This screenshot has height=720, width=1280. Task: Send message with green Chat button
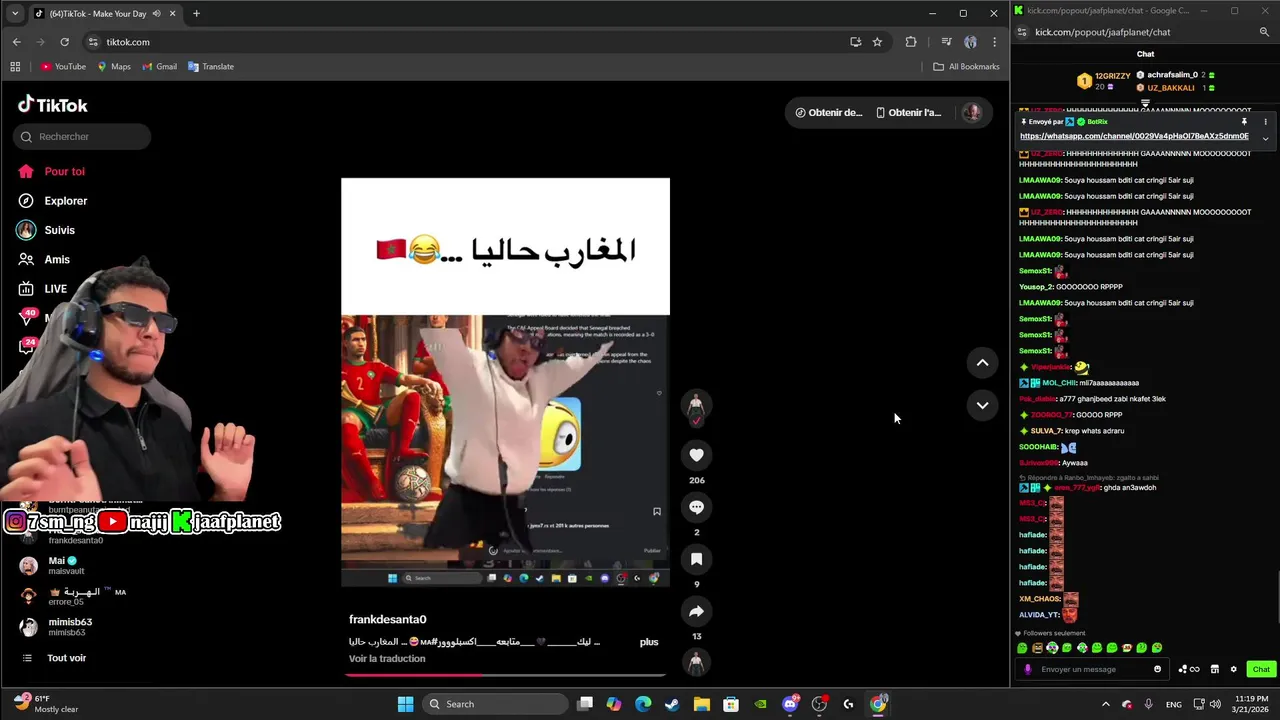(x=1261, y=669)
